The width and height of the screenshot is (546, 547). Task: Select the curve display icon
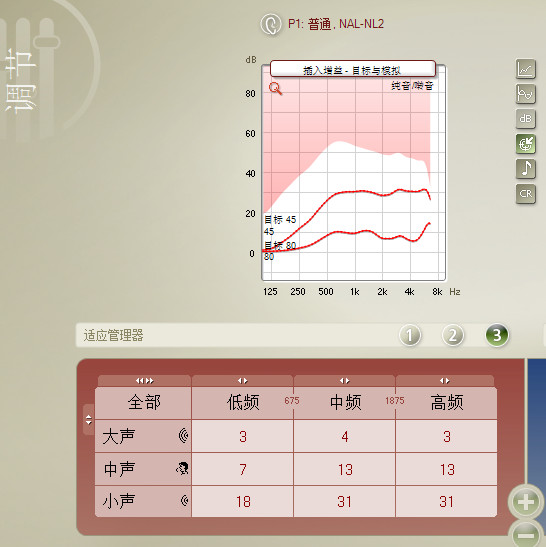tap(525, 94)
